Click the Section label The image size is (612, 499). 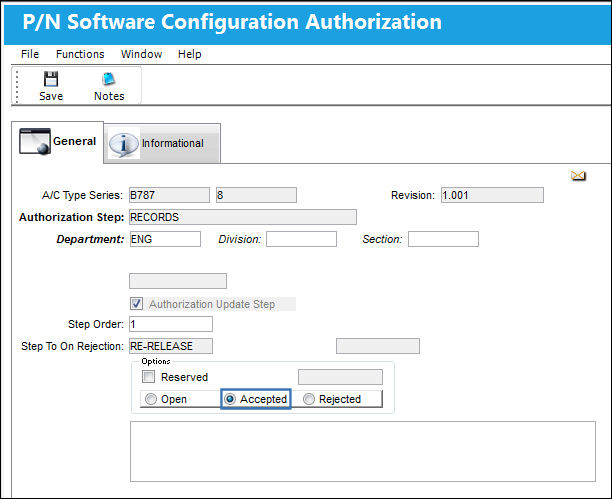pyautogui.click(x=382, y=239)
